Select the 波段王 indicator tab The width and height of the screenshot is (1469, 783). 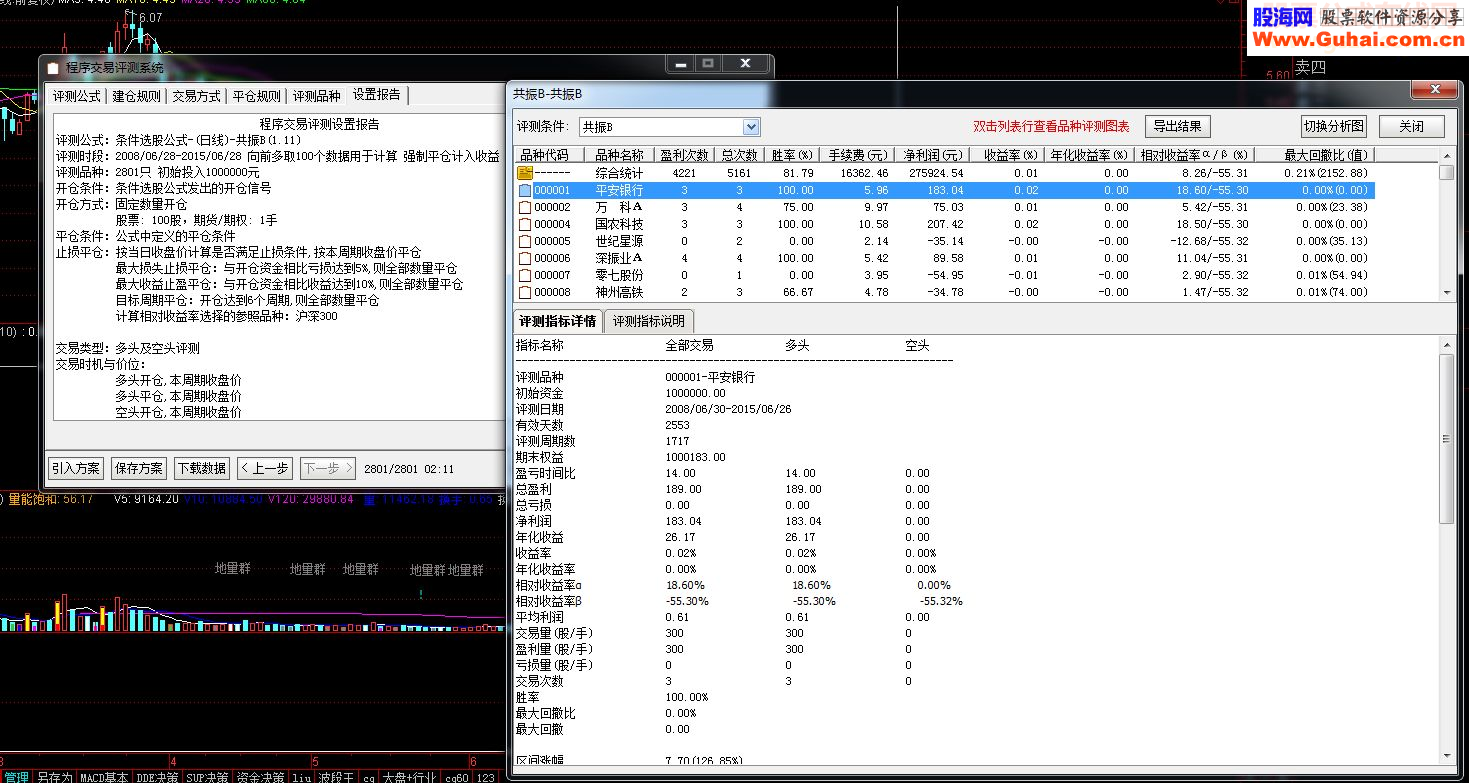pyautogui.click(x=336, y=777)
